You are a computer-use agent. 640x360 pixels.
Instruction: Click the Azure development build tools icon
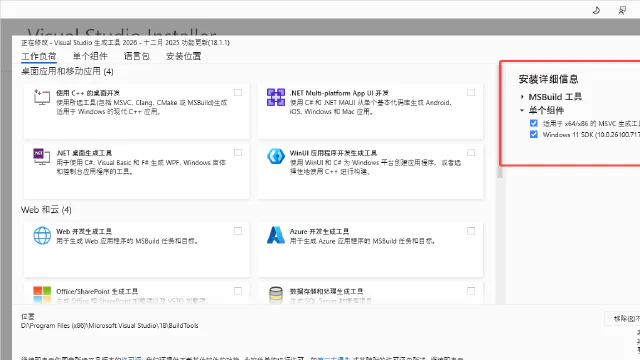(x=276, y=235)
